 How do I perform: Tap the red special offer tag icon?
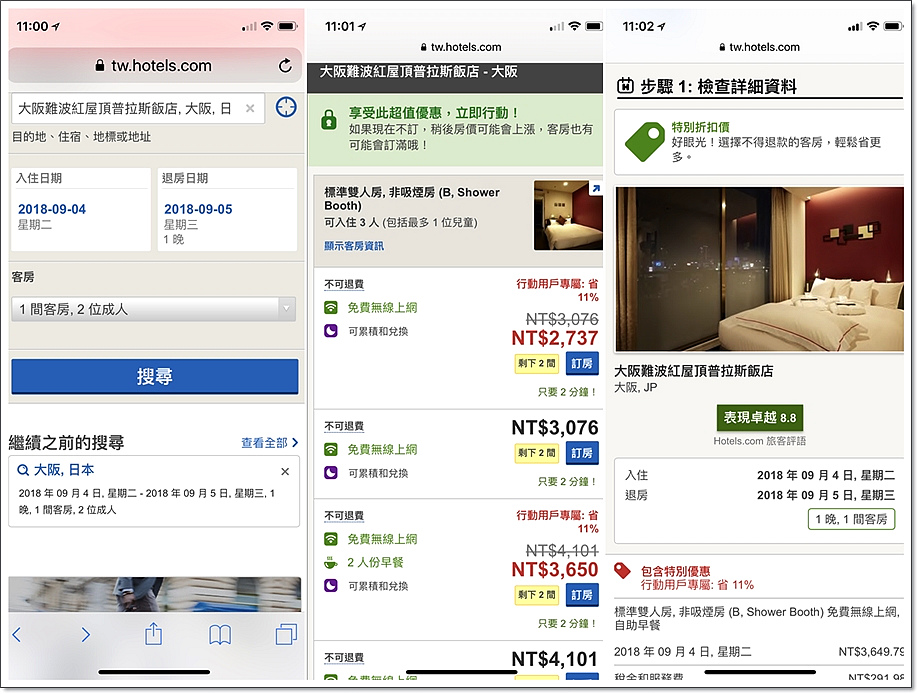click(622, 570)
